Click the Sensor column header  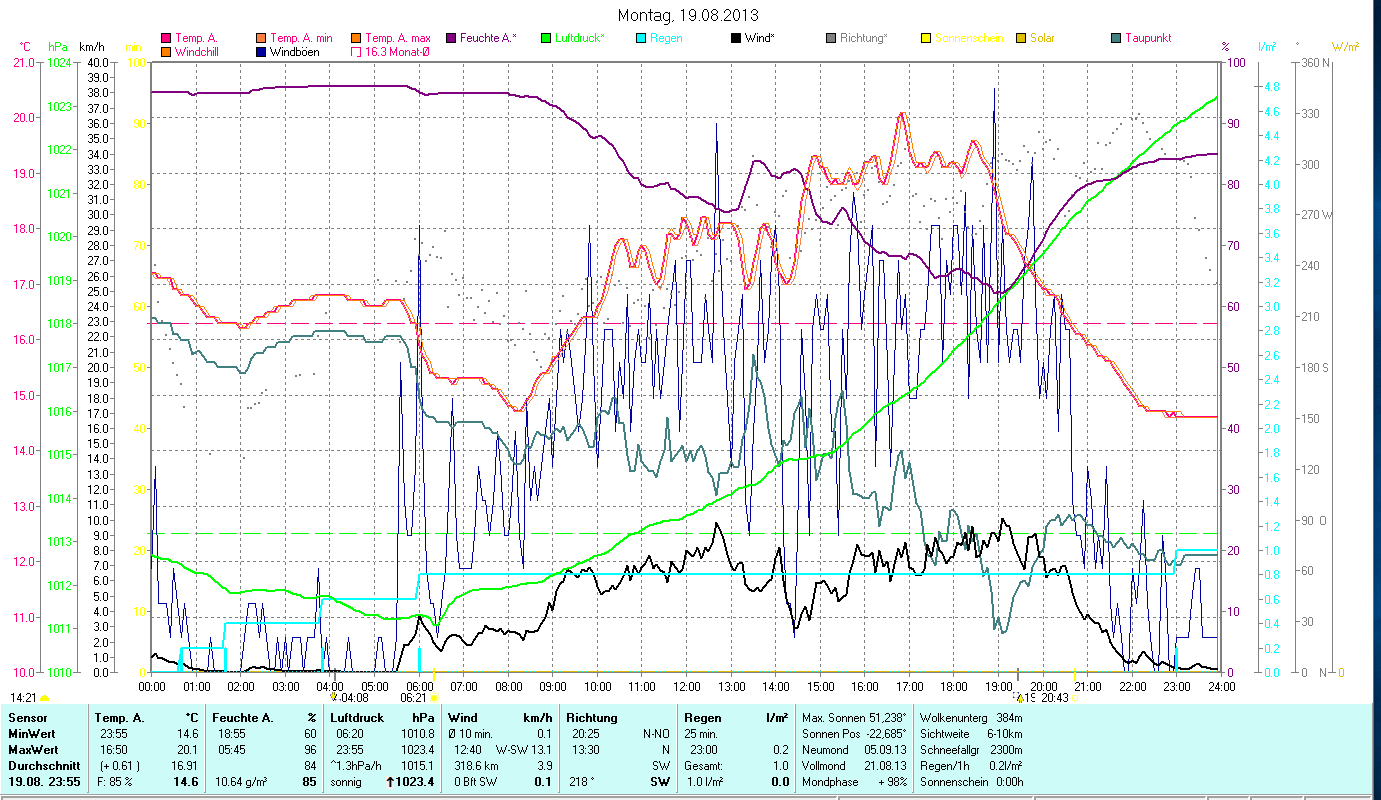coord(27,718)
